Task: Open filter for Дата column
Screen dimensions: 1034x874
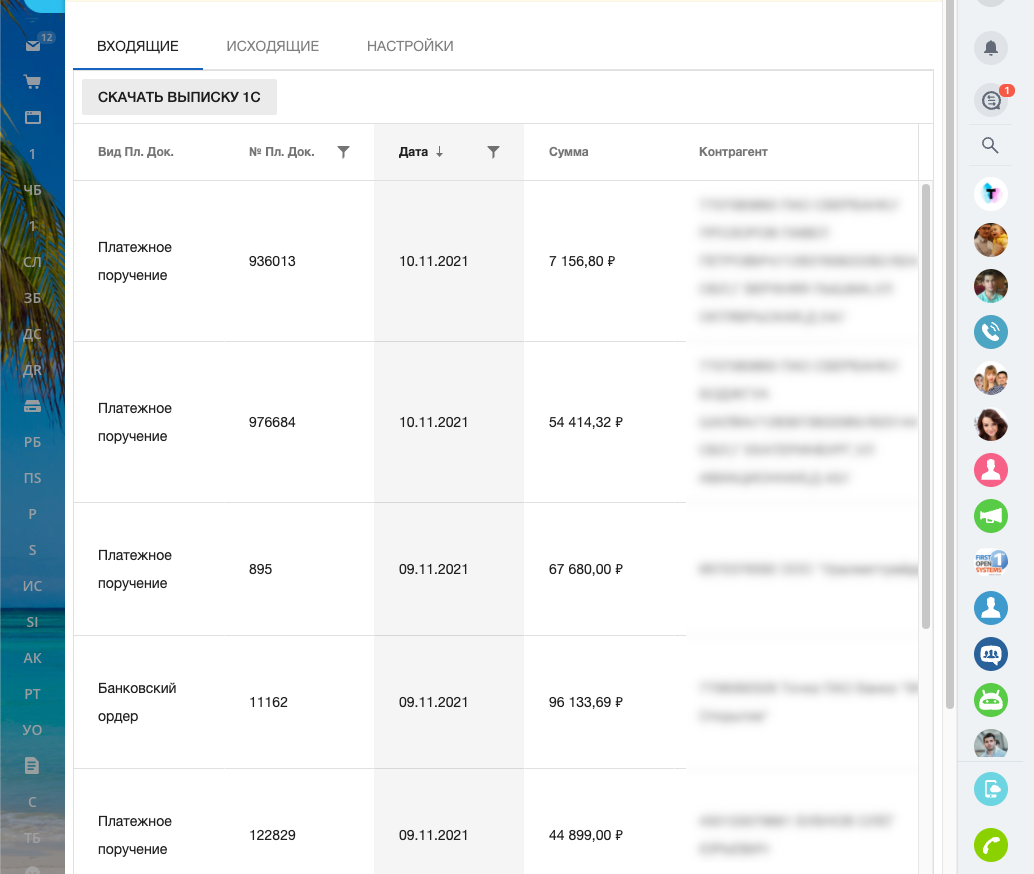Action: [493, 152]
